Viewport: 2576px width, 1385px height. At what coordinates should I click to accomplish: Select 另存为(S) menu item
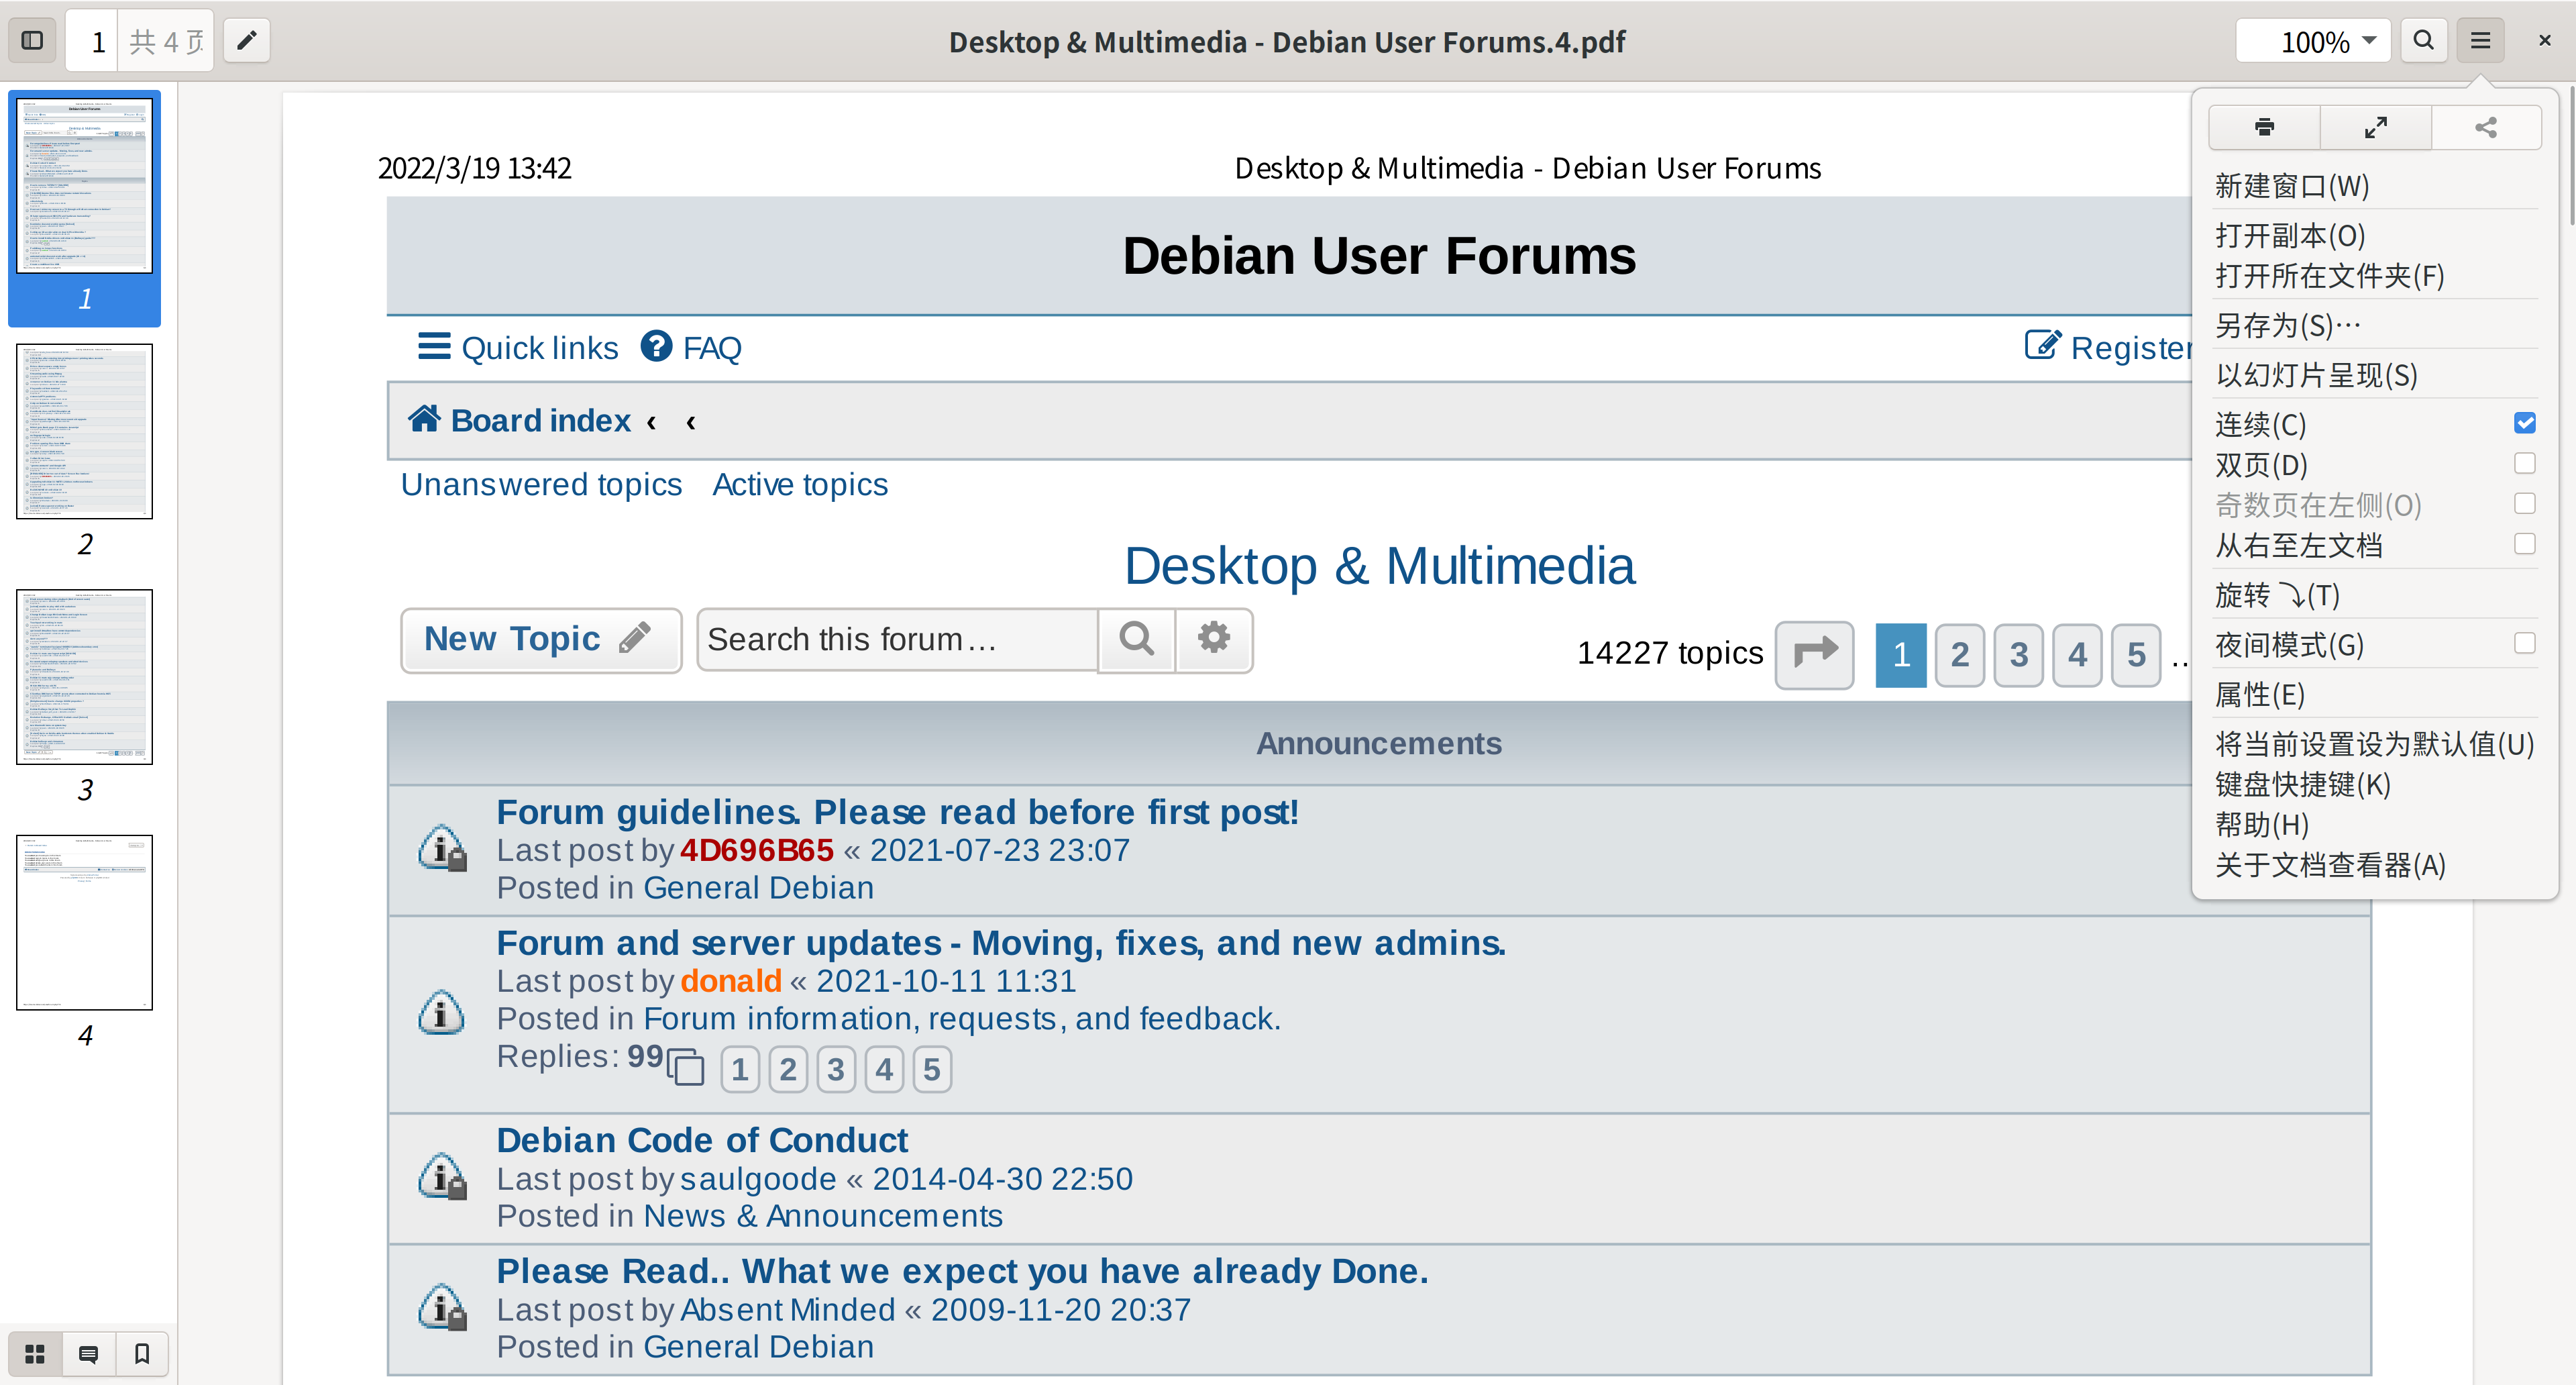(x=2374, y=326)
